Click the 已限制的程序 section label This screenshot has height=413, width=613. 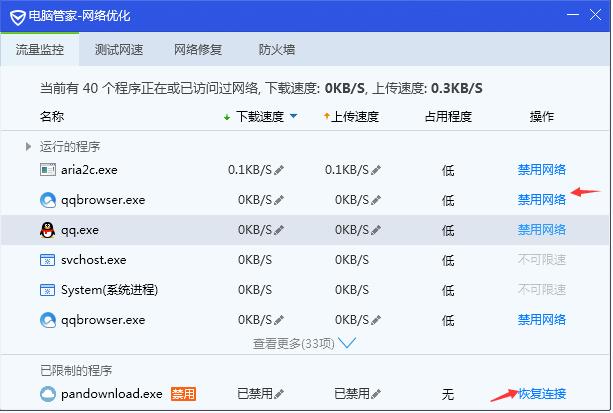76,370
